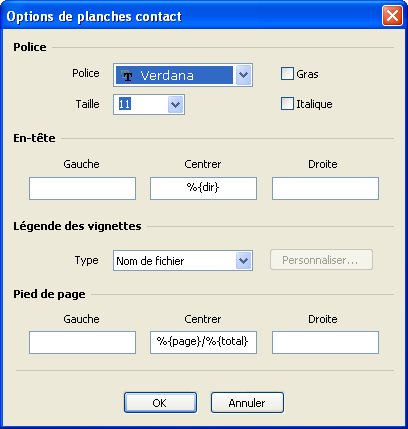
Task: Click the Personnaliser… button
Action: (321, 260)
